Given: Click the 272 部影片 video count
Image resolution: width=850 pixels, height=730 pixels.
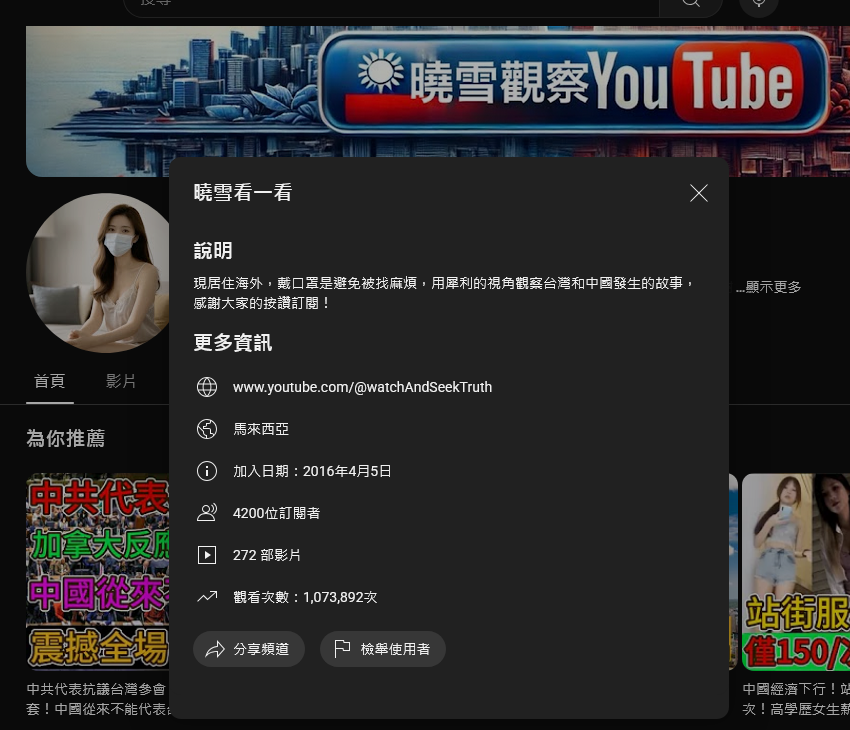Looking at the screenshot, I should (267, 555).
